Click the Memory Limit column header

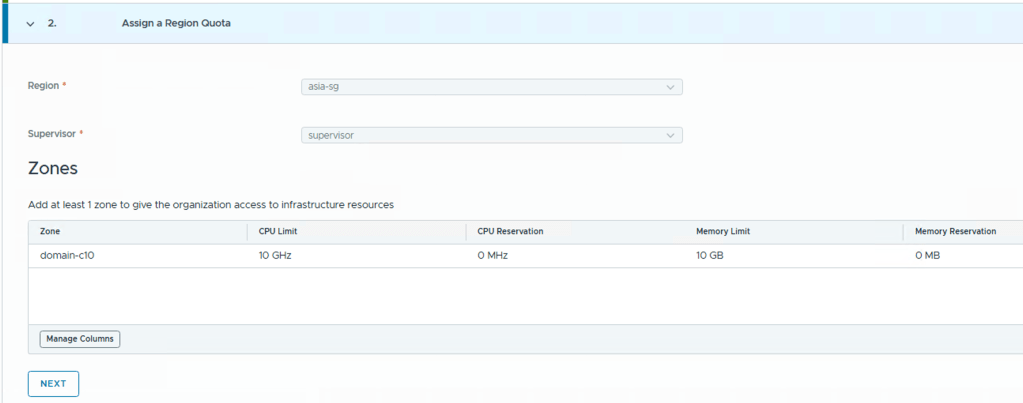[x=723, y=231]
